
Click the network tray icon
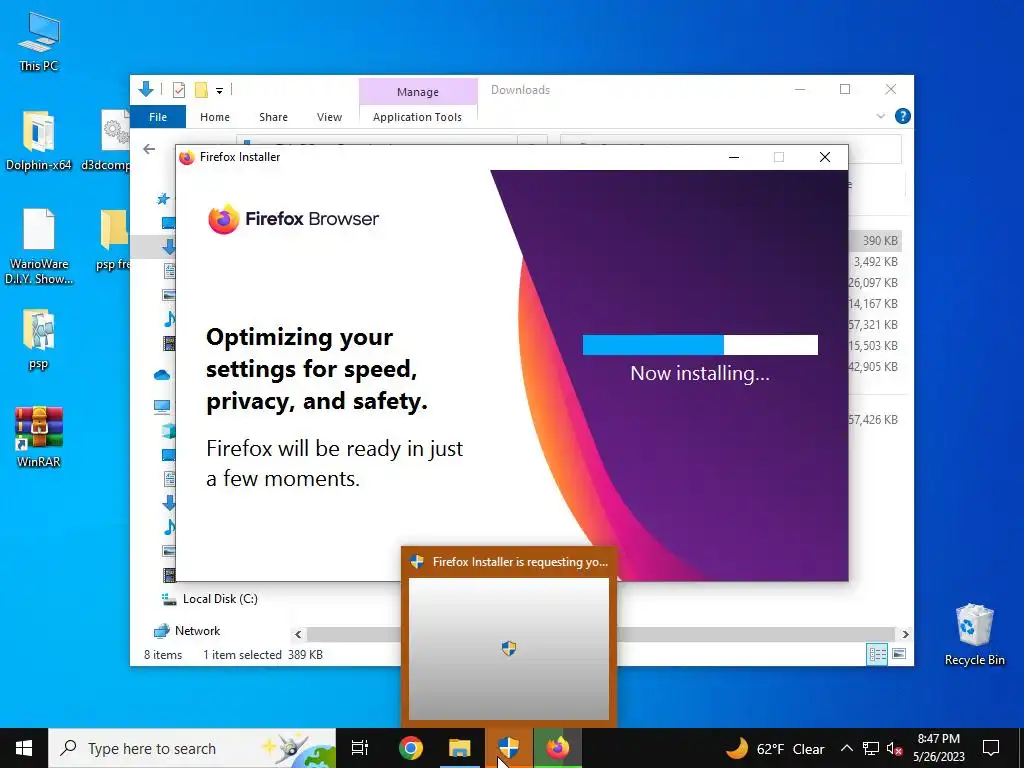coord(871,748)
